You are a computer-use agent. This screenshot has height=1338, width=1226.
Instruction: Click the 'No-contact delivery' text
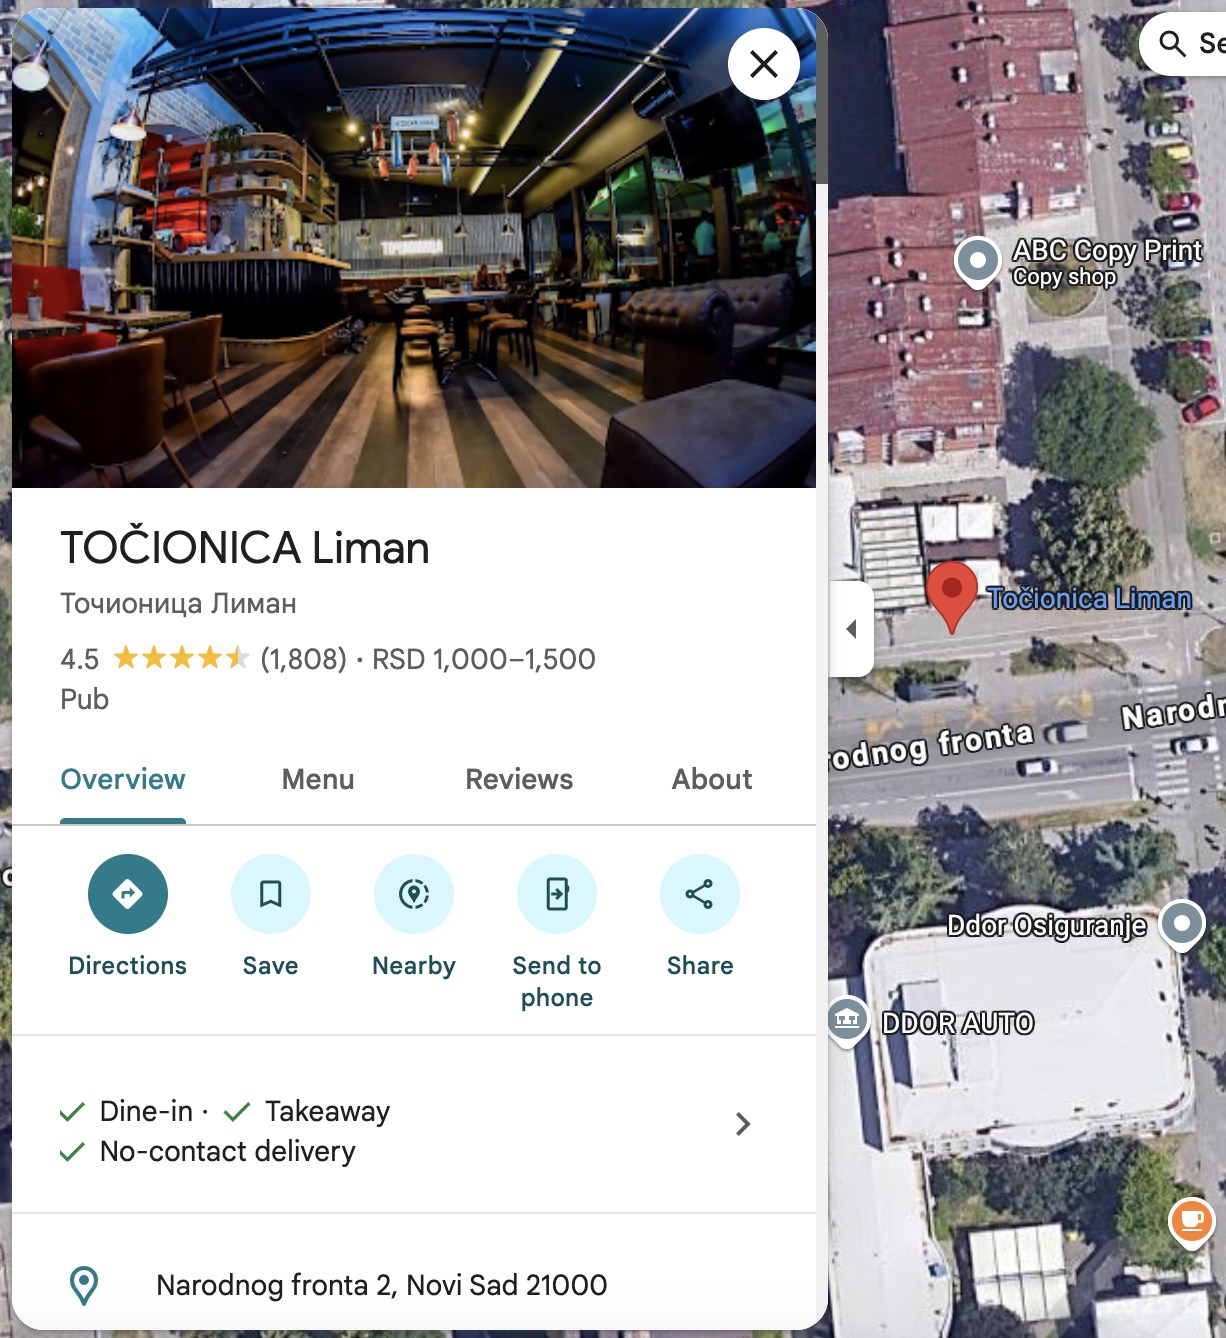[228, 1151]
